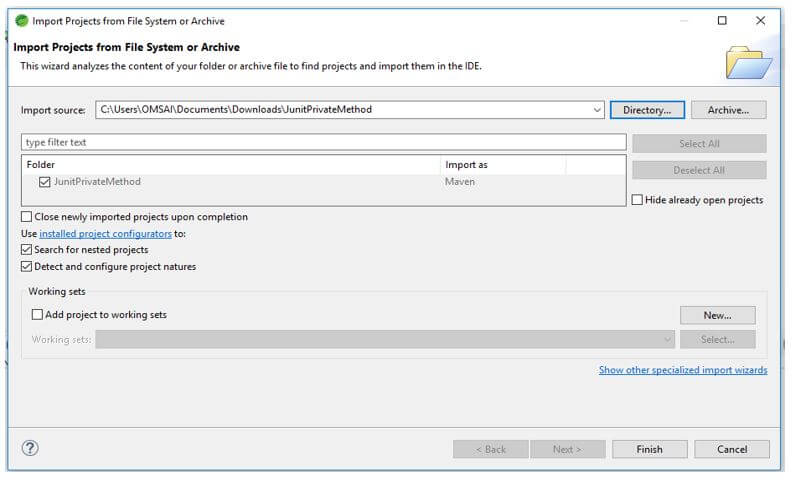This screenshot has width=796, height=486.
Task: Maximize the Import Projects dialog window
Action: point(722,20)
